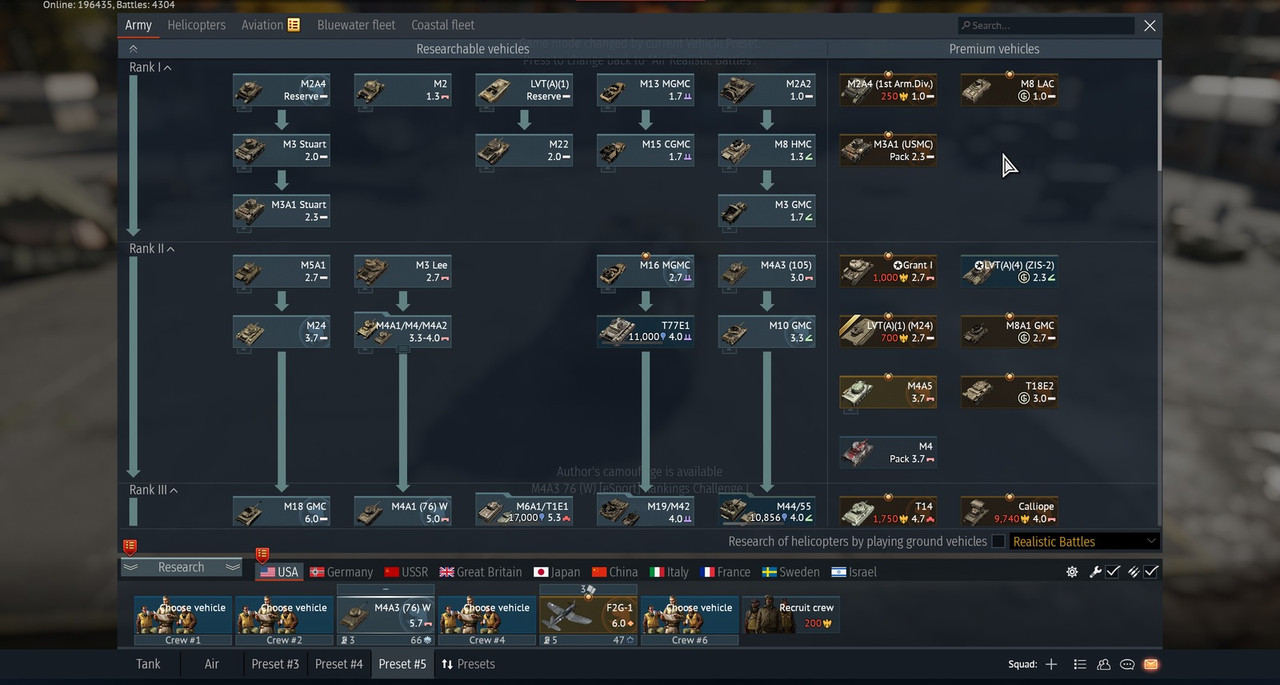Viewport: 1280px width, 685px height.
Task: Expand the M6A1/T1E1 vehicle group
Action: click(524, 511)
